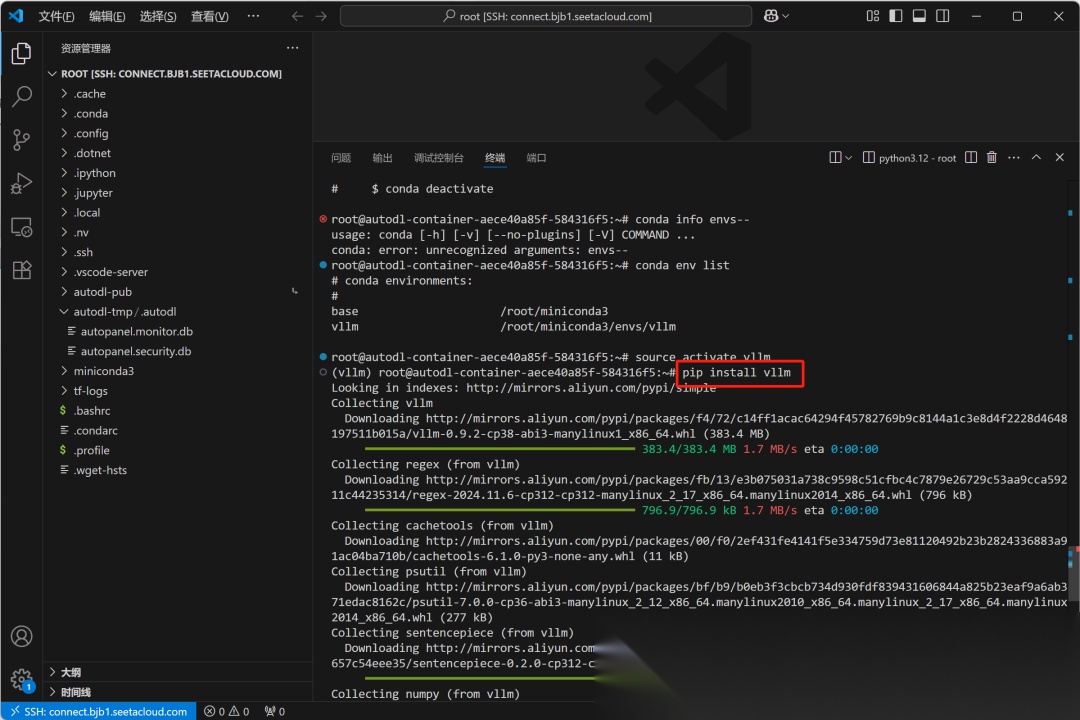The width and height of the screenshot is (1080, 720).
Task: Expand the .vscode-server folder
Action: (177, 272)
